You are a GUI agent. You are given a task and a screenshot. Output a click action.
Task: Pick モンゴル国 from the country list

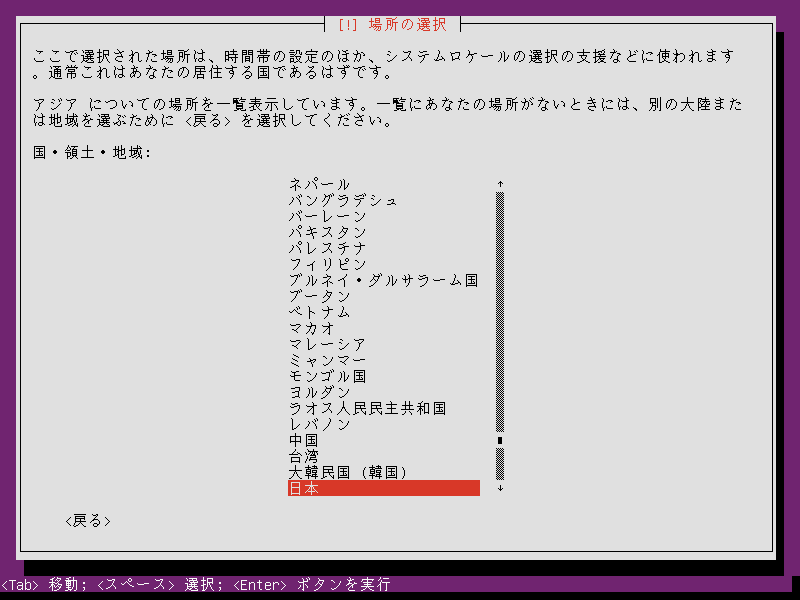[384, 376]
